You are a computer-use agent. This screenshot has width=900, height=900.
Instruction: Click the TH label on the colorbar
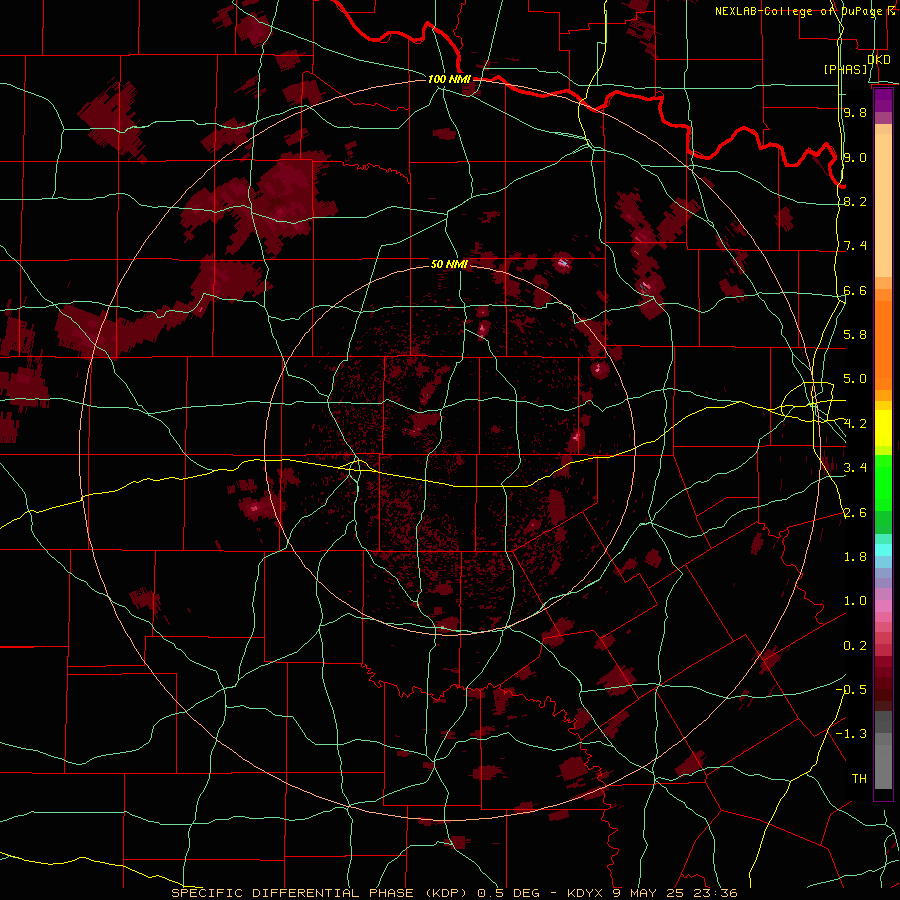point(859,779)
